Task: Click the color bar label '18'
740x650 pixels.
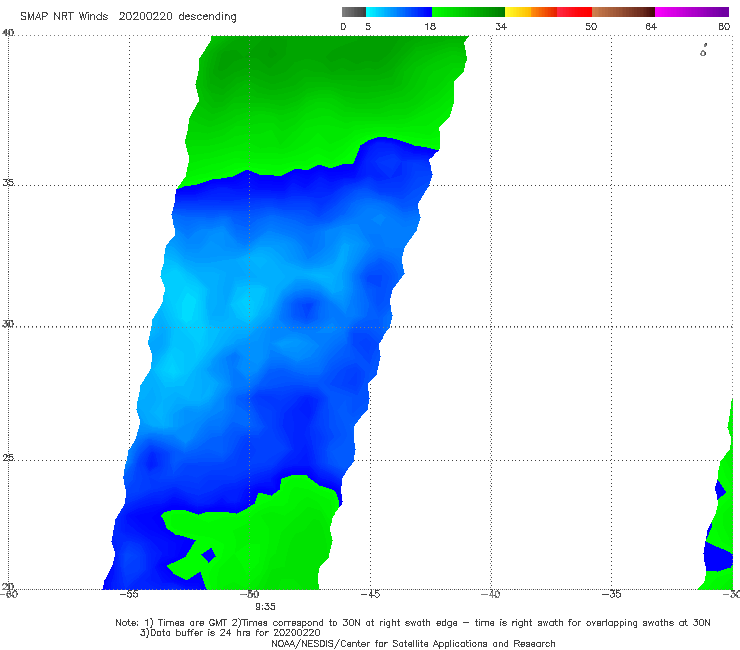Action: (x=429, y=26)
